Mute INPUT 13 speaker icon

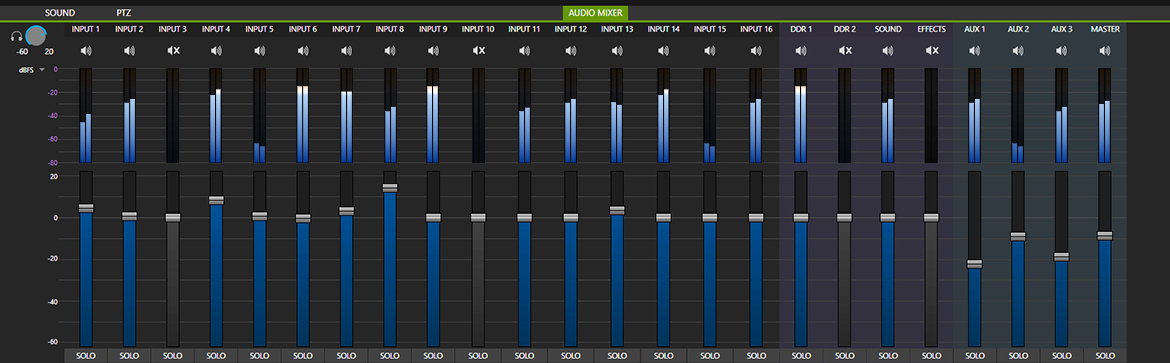(617, 51)
